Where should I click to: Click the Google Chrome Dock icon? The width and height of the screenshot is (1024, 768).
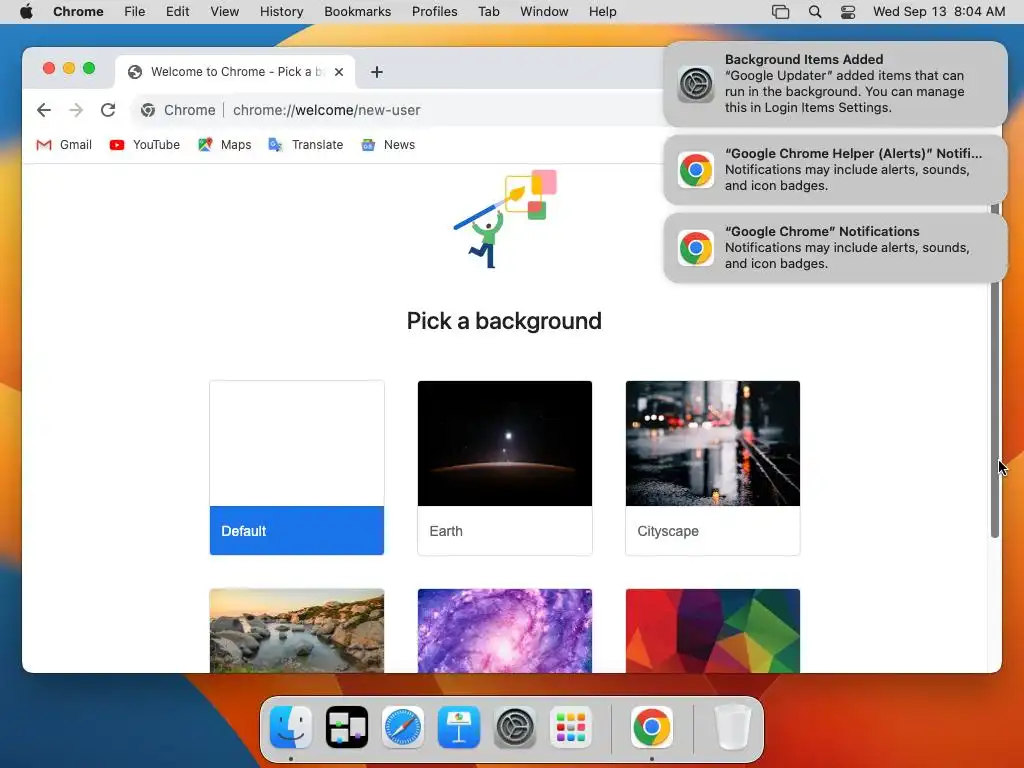coord(652,727)
